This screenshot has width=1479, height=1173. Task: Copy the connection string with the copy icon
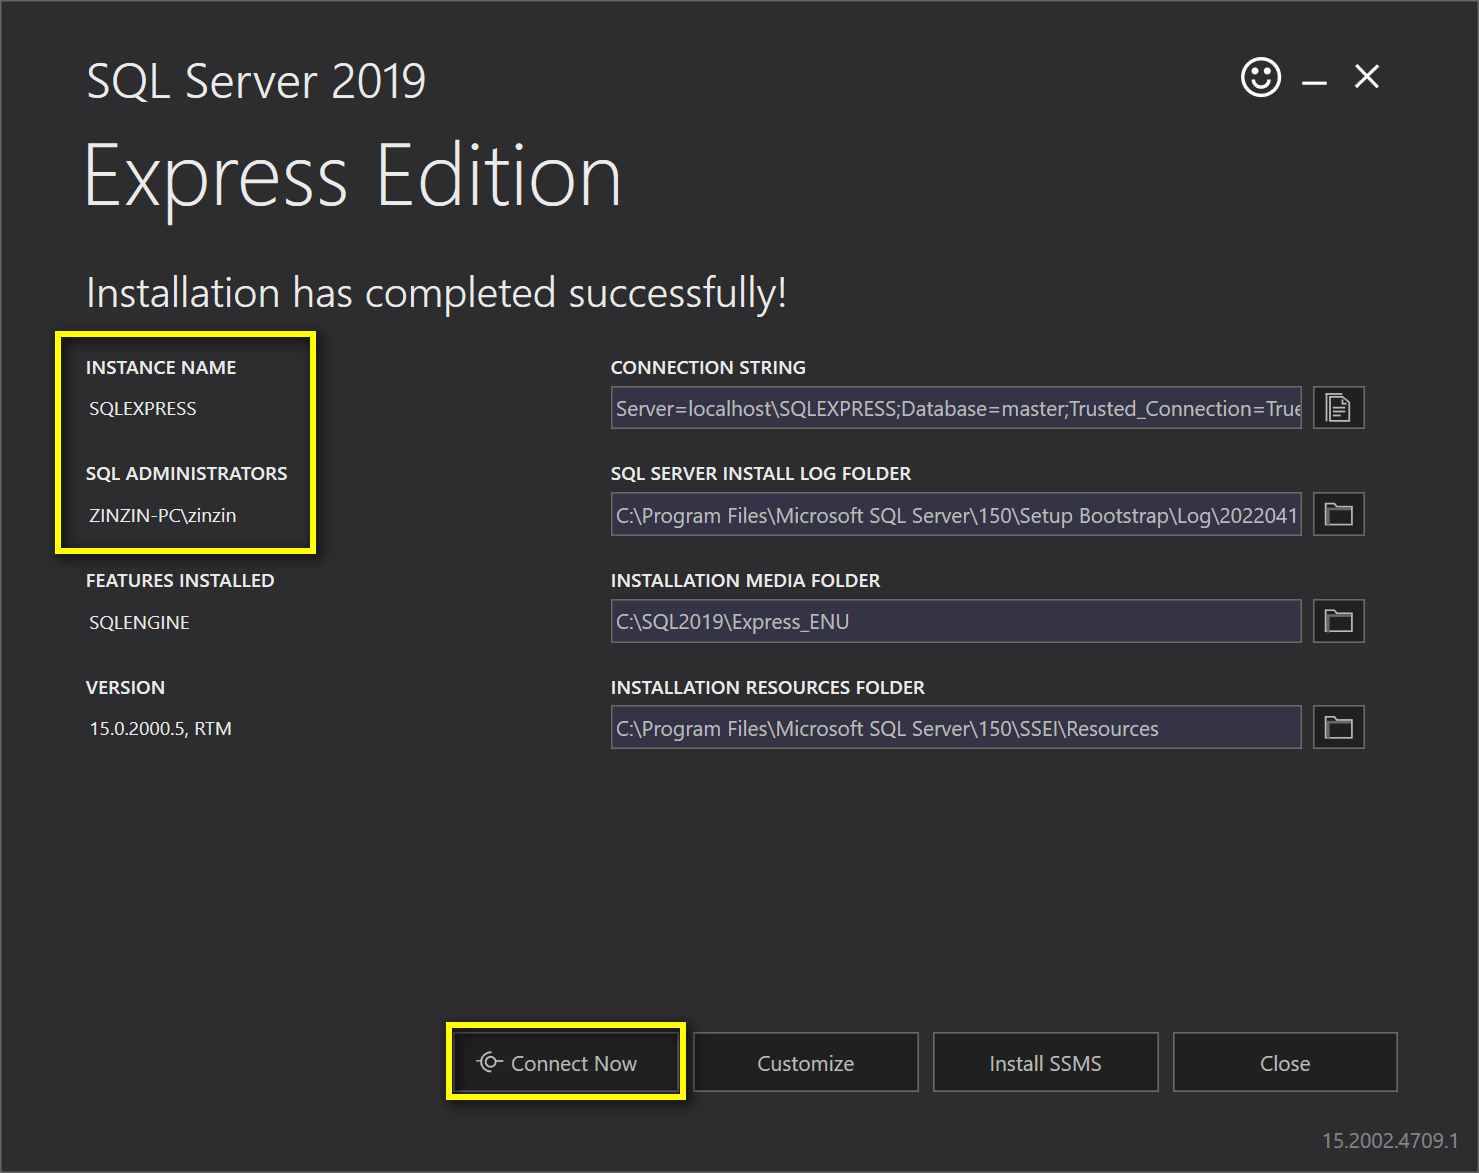coord(1338,408)
